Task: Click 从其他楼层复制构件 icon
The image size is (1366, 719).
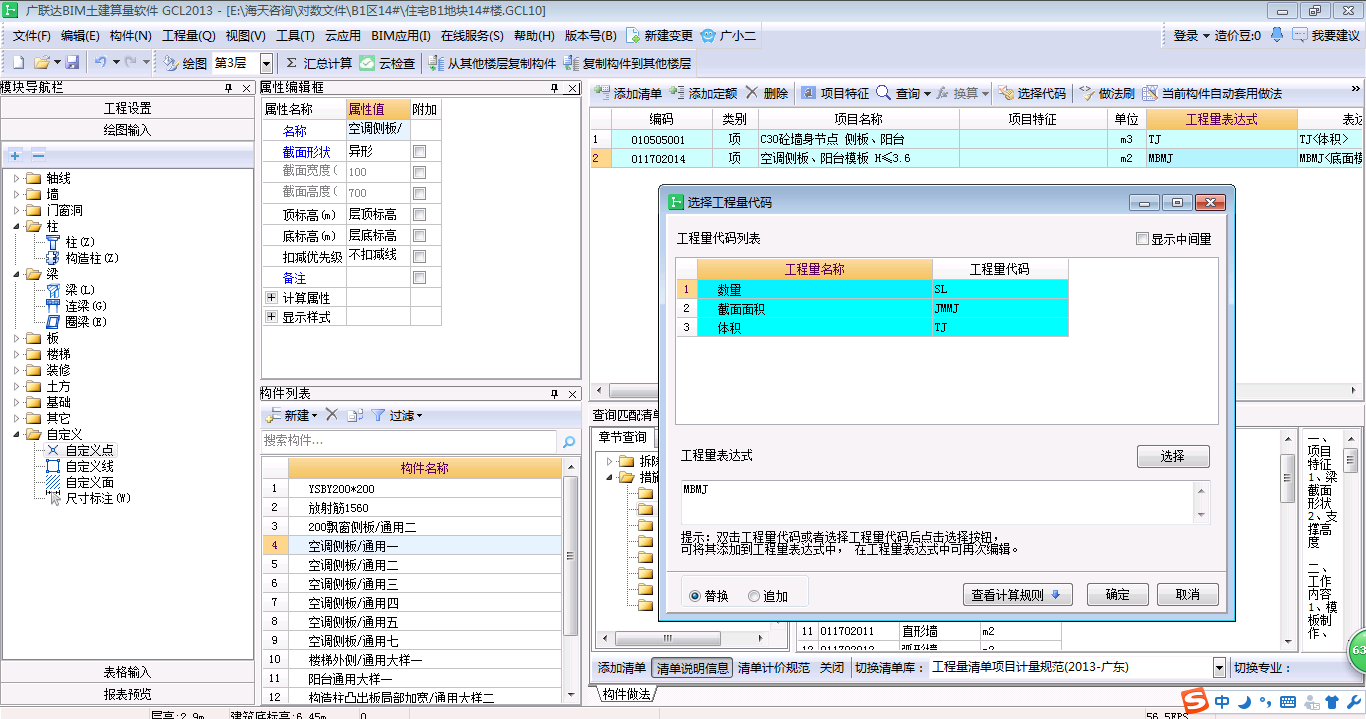Action: (x=436, y=63)
